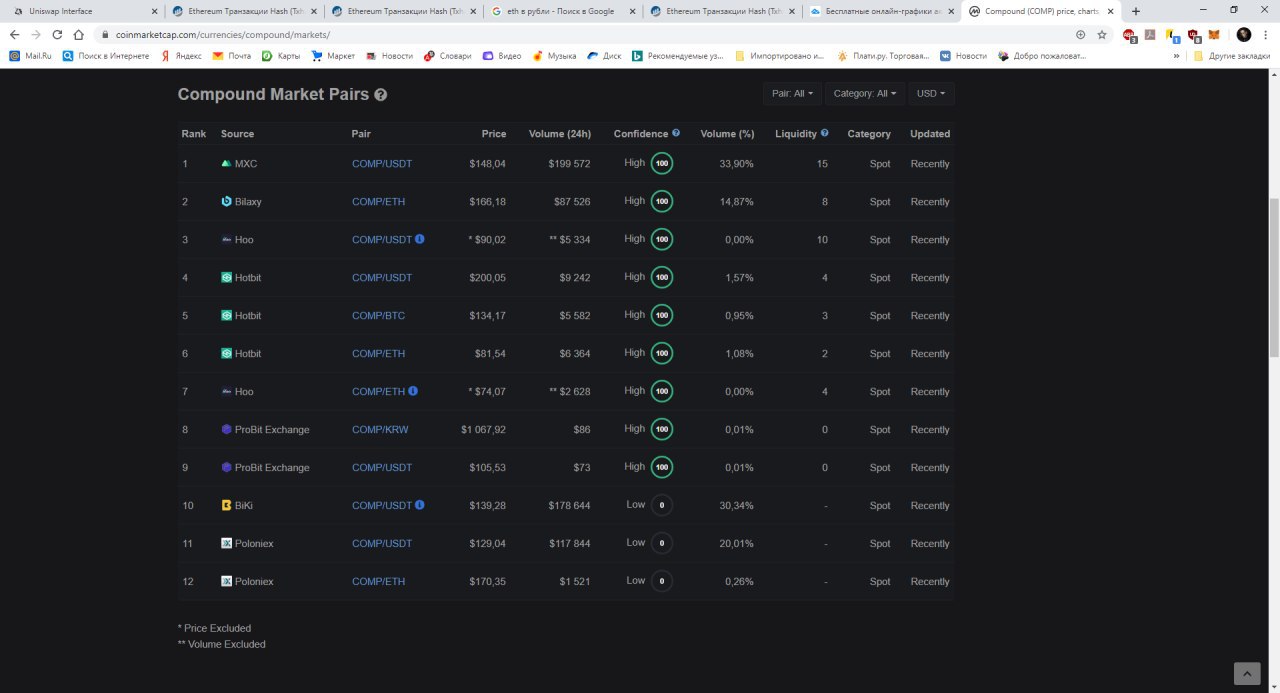Open Видео bookmark
1280x693 pixels.
502,56
